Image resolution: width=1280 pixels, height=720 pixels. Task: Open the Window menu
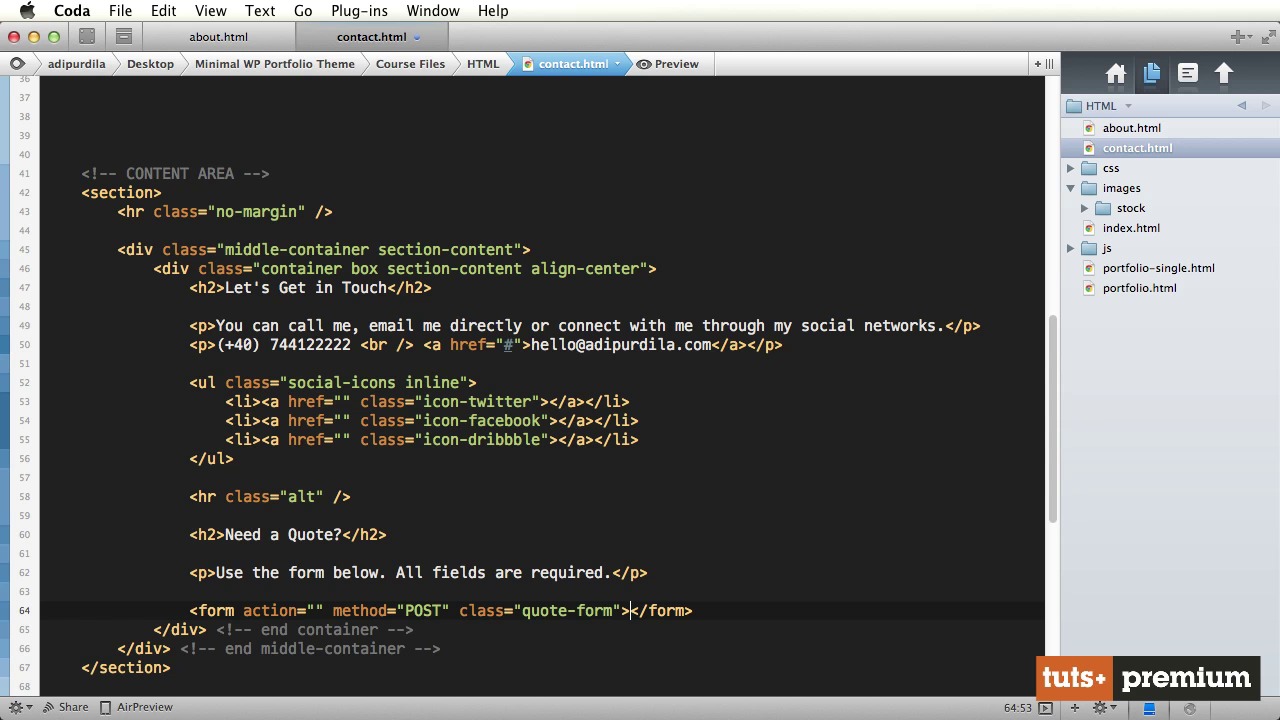click(433, 11)
